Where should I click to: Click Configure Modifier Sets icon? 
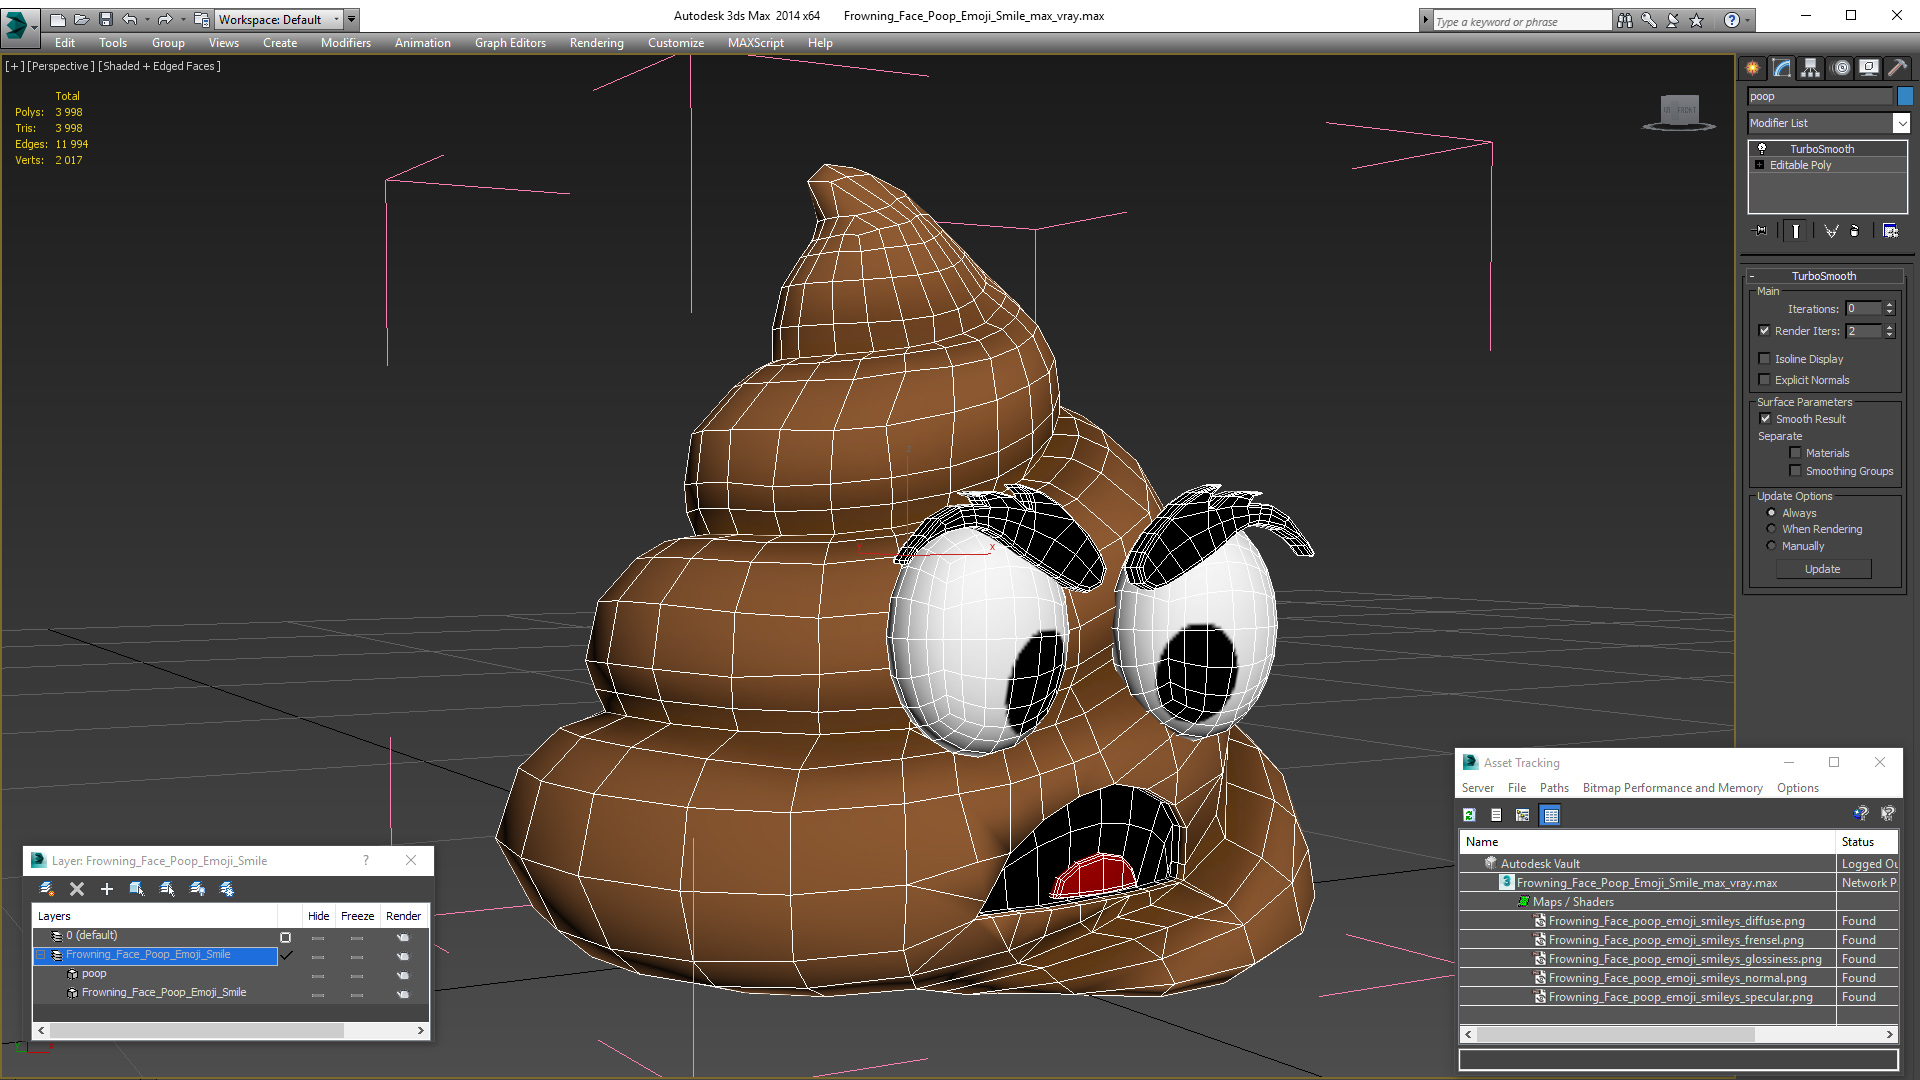coord(1890,231)
